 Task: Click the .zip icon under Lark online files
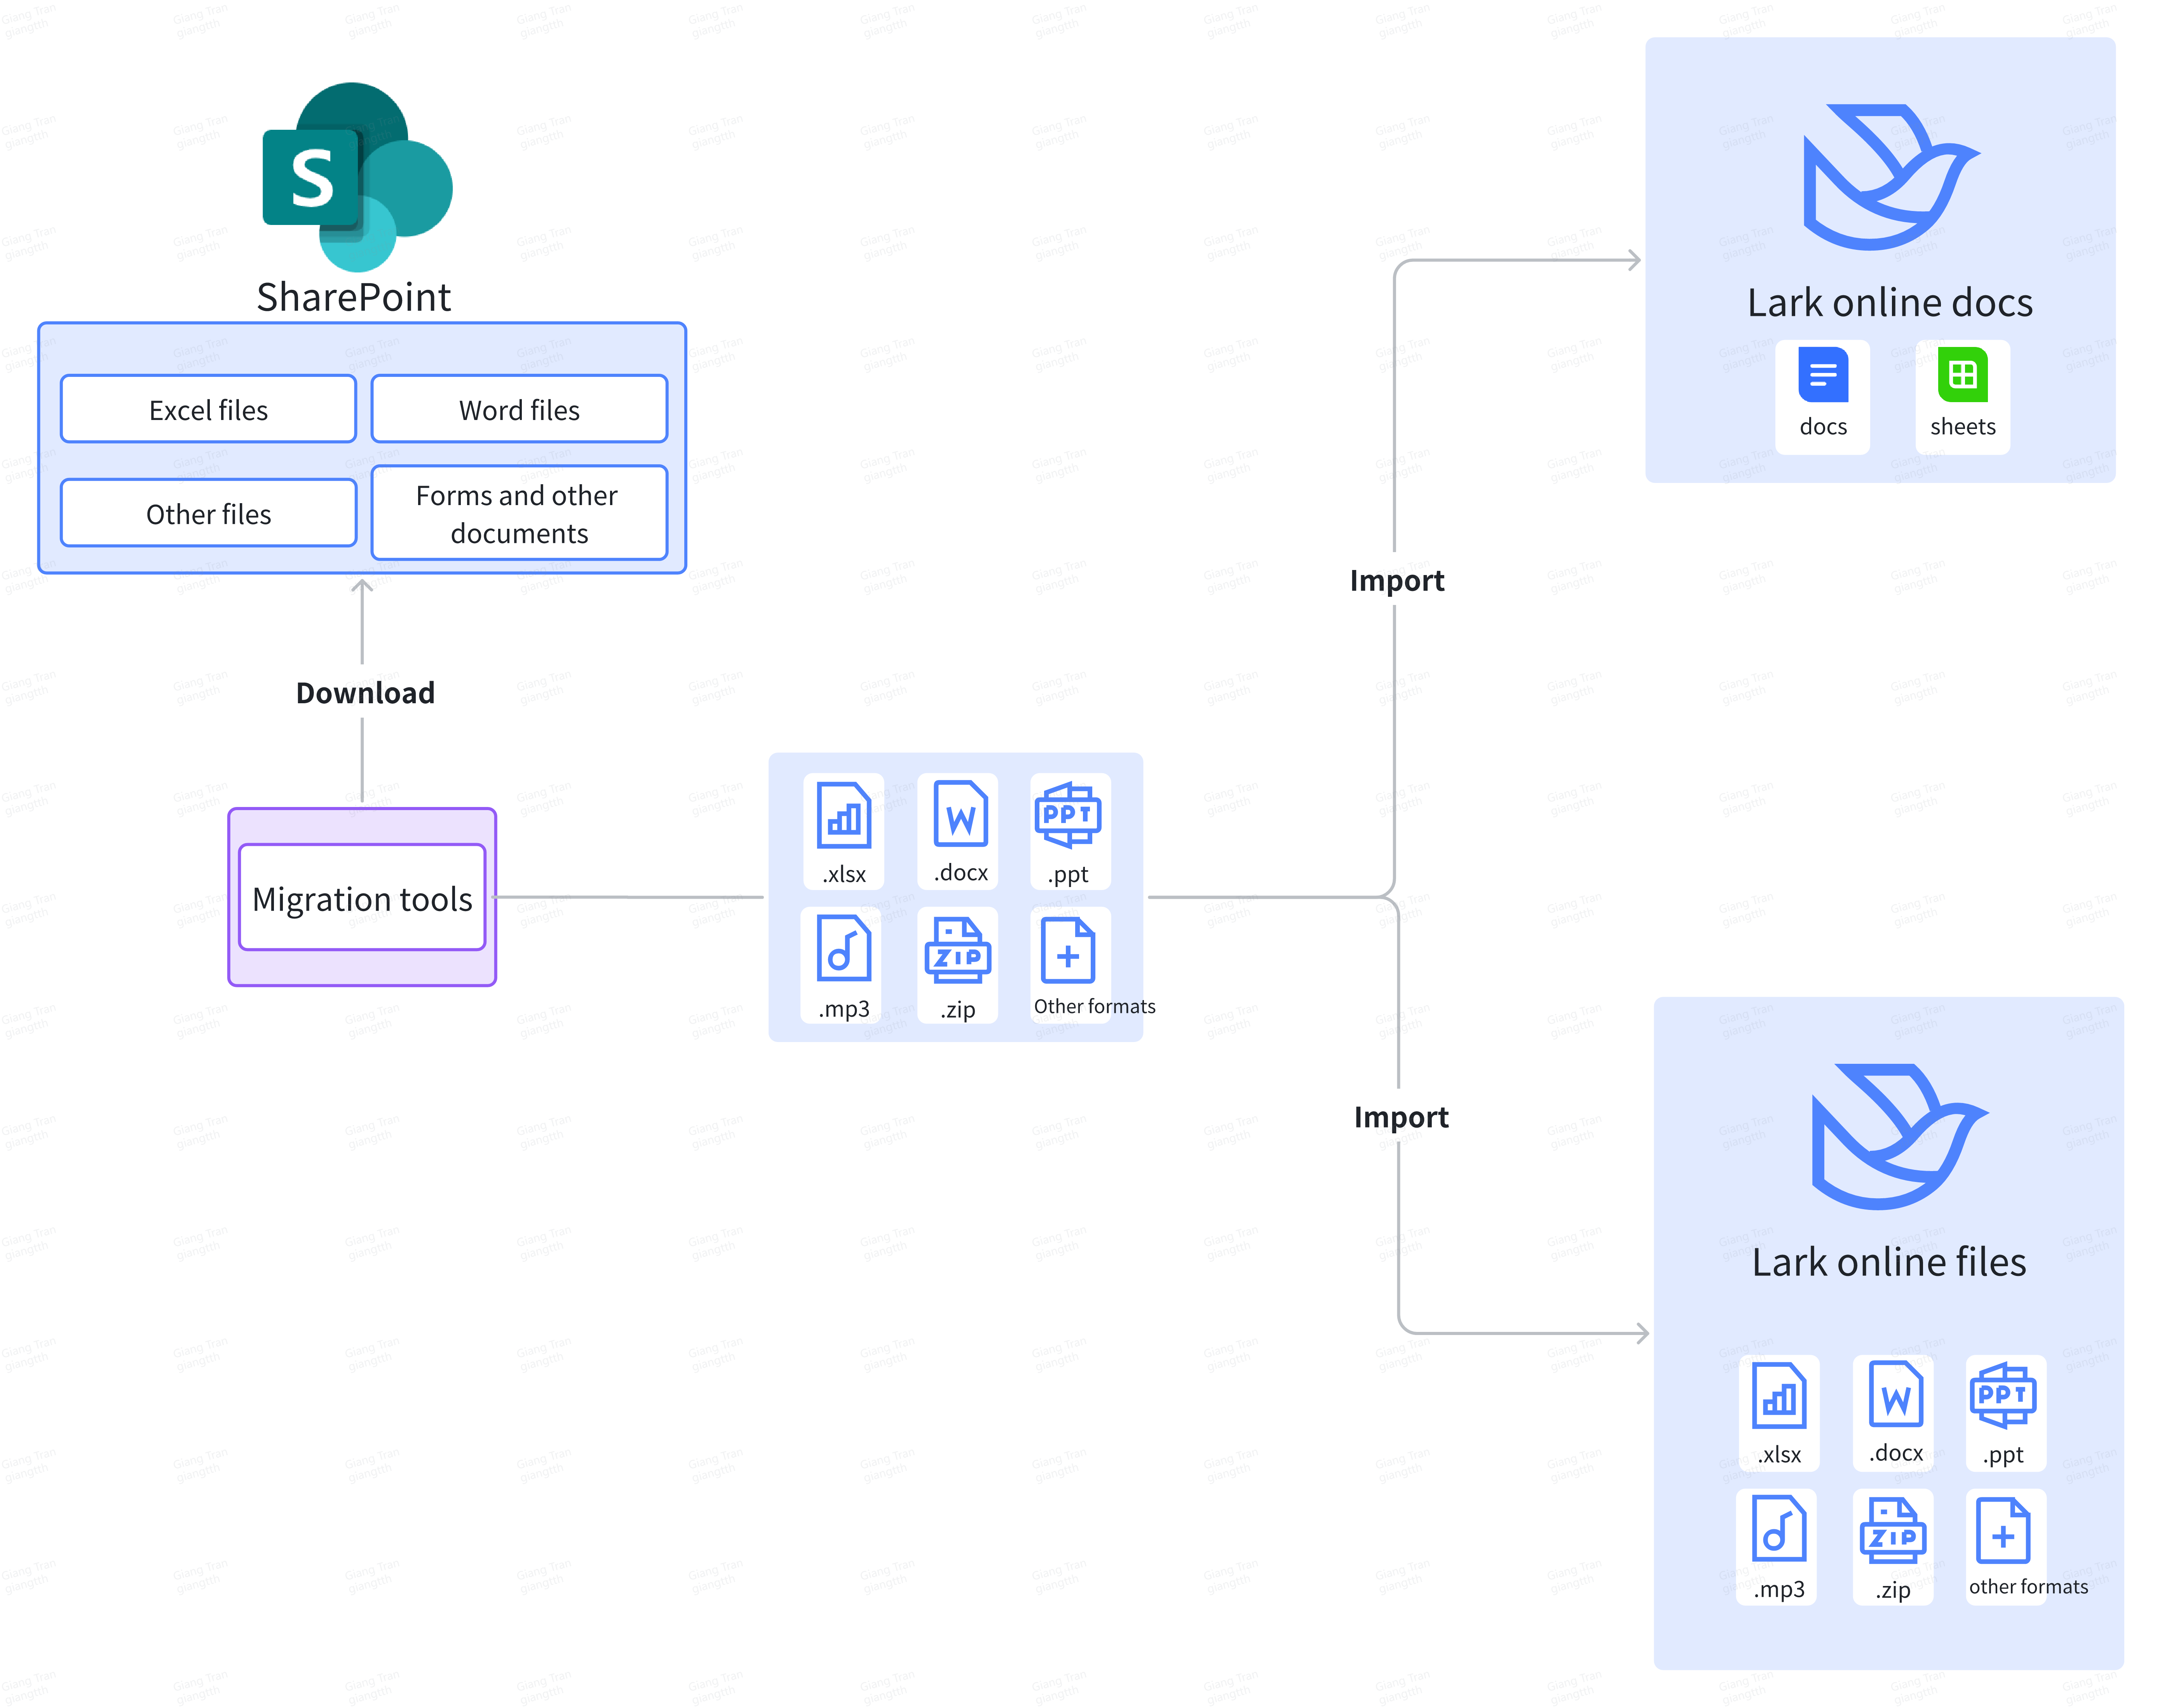tap(1893, 1530)
